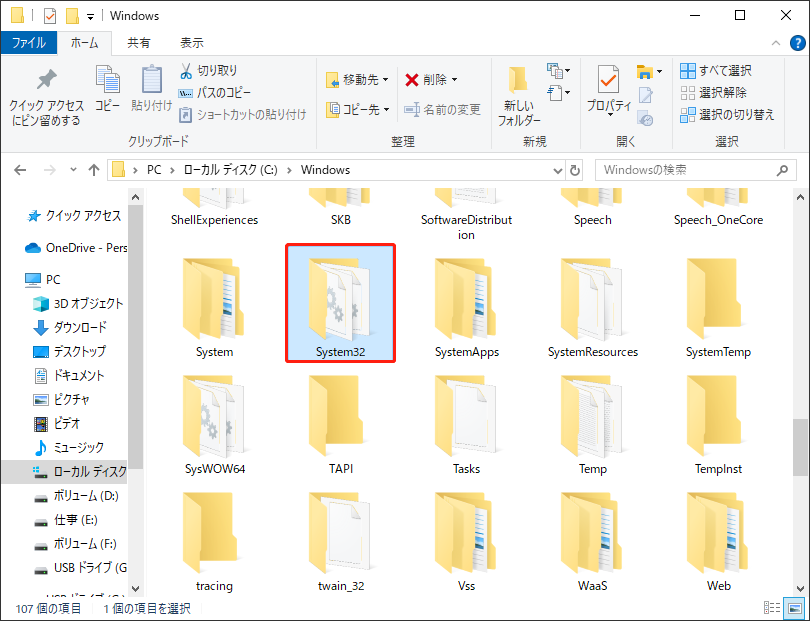
Task: Show recent locations dropdown arrow
Action: pos(73,170)
